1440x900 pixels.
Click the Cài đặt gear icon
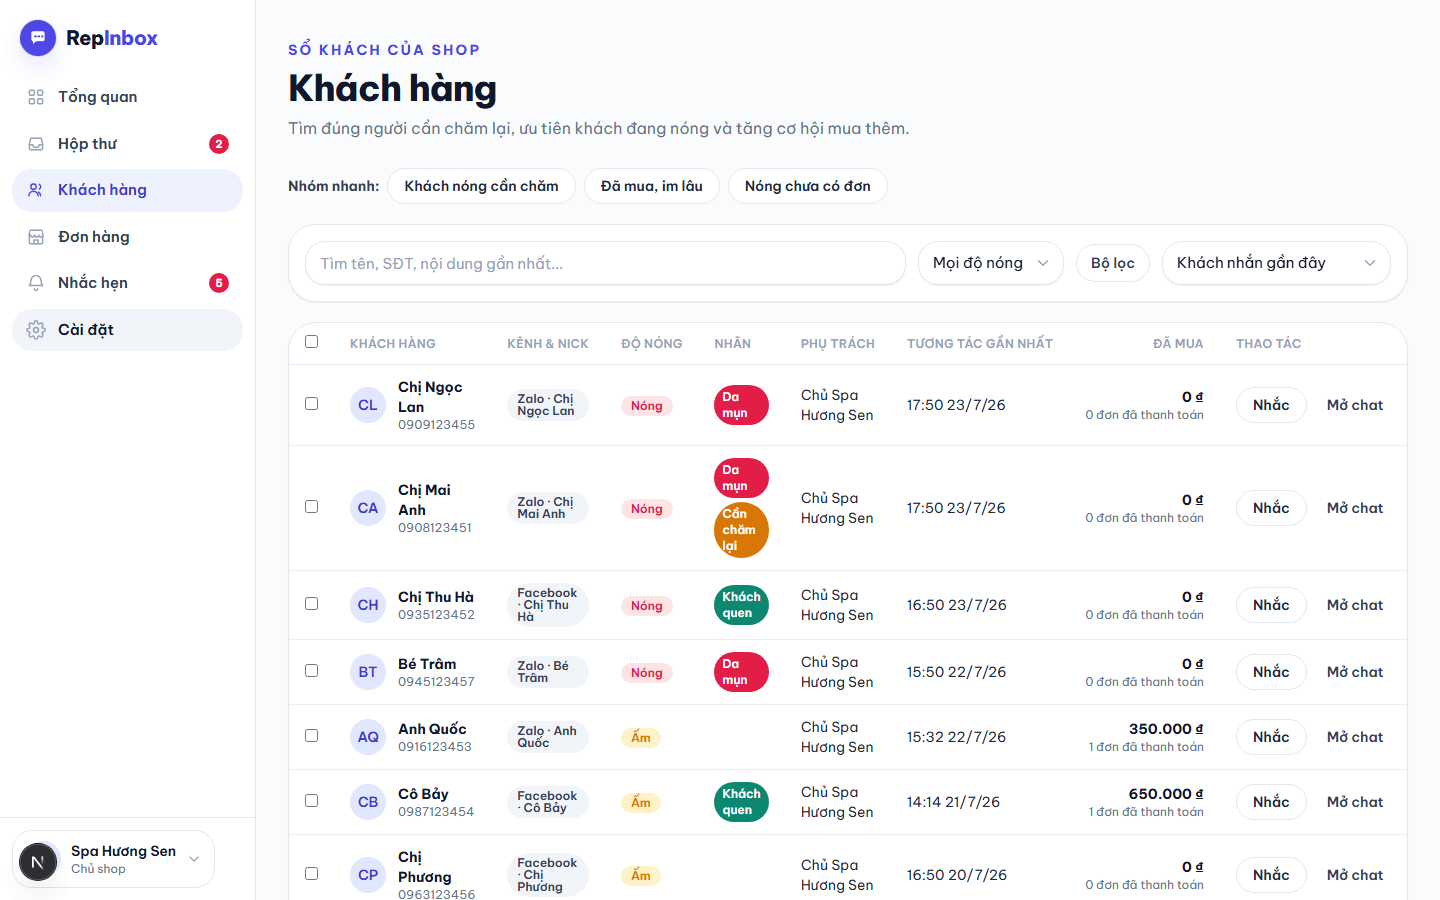coord(36,330)
